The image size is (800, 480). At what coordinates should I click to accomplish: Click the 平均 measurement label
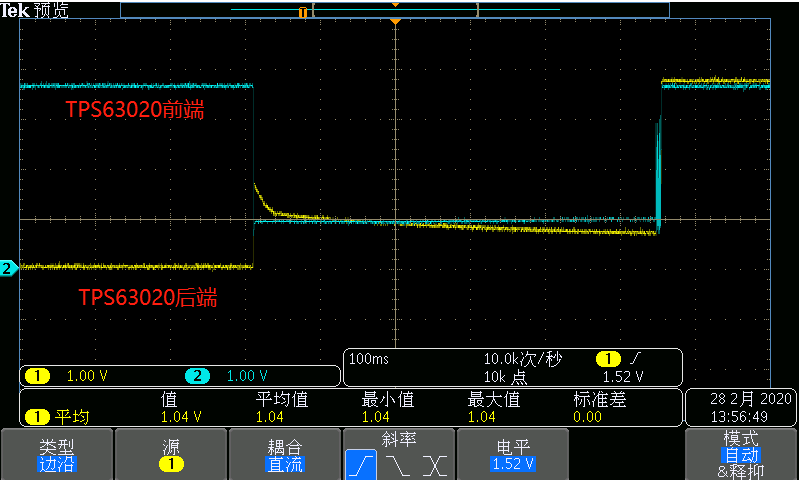pyautogui.click(x=72, y=417)
